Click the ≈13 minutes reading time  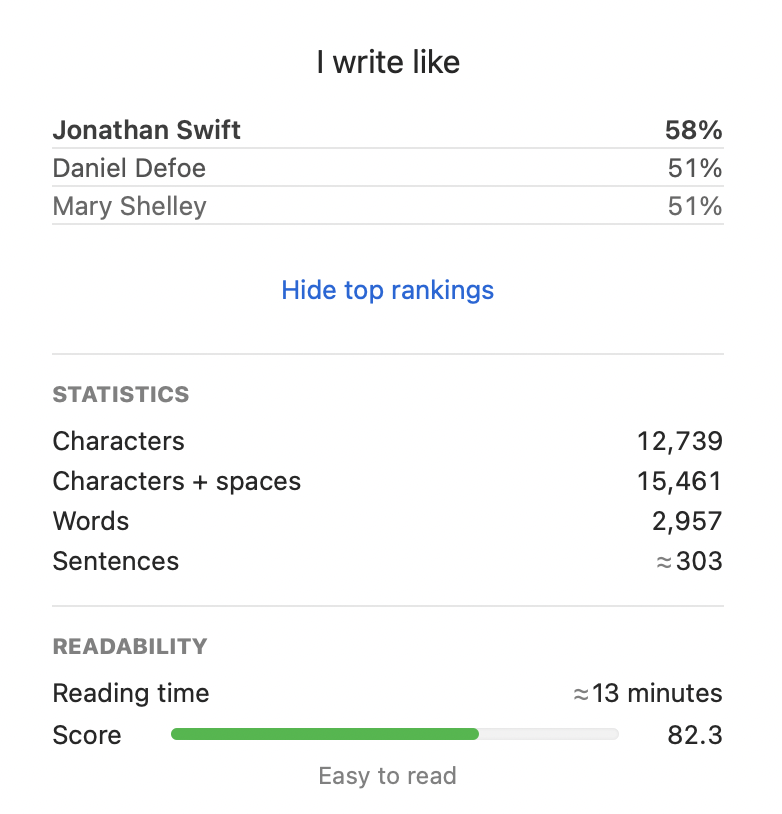647,693
